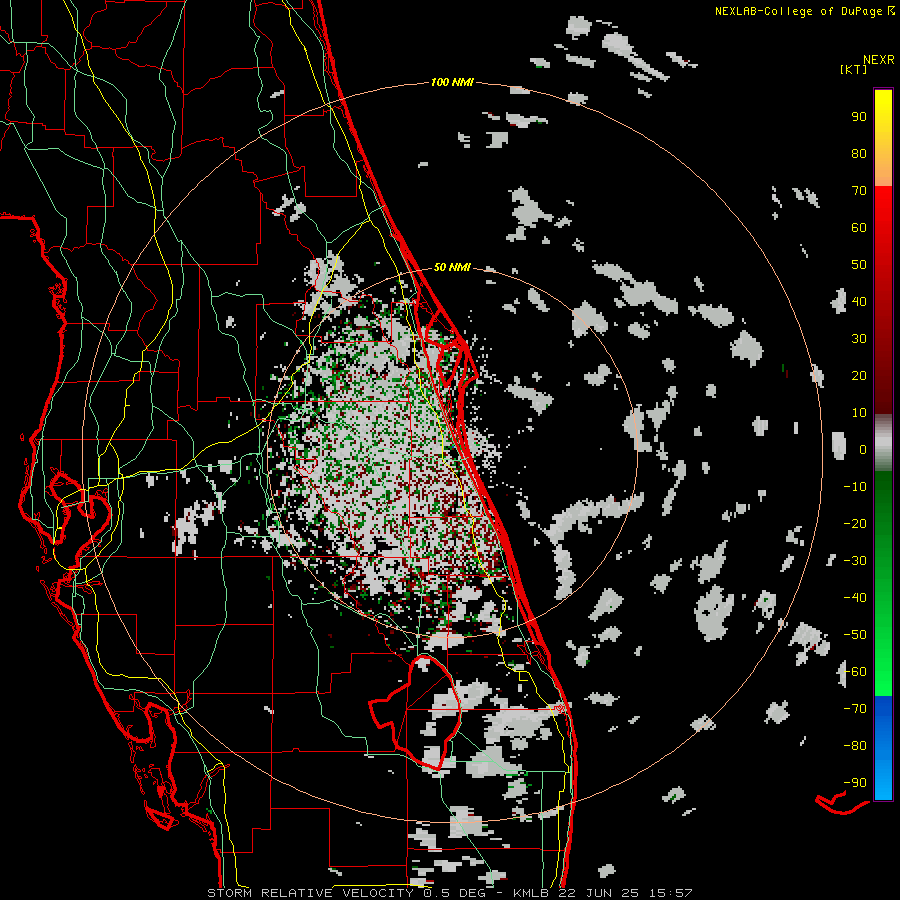Screen dimensions: 900x900
Task: Click the 60 value on the velocity scale
Action: (x=859, y=228)
